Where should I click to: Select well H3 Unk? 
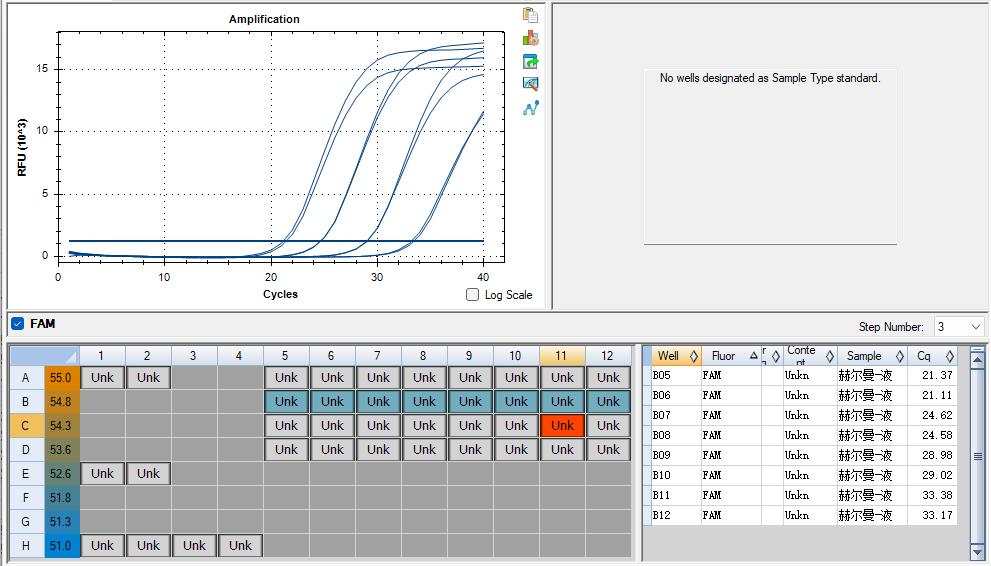coord(194,546)
